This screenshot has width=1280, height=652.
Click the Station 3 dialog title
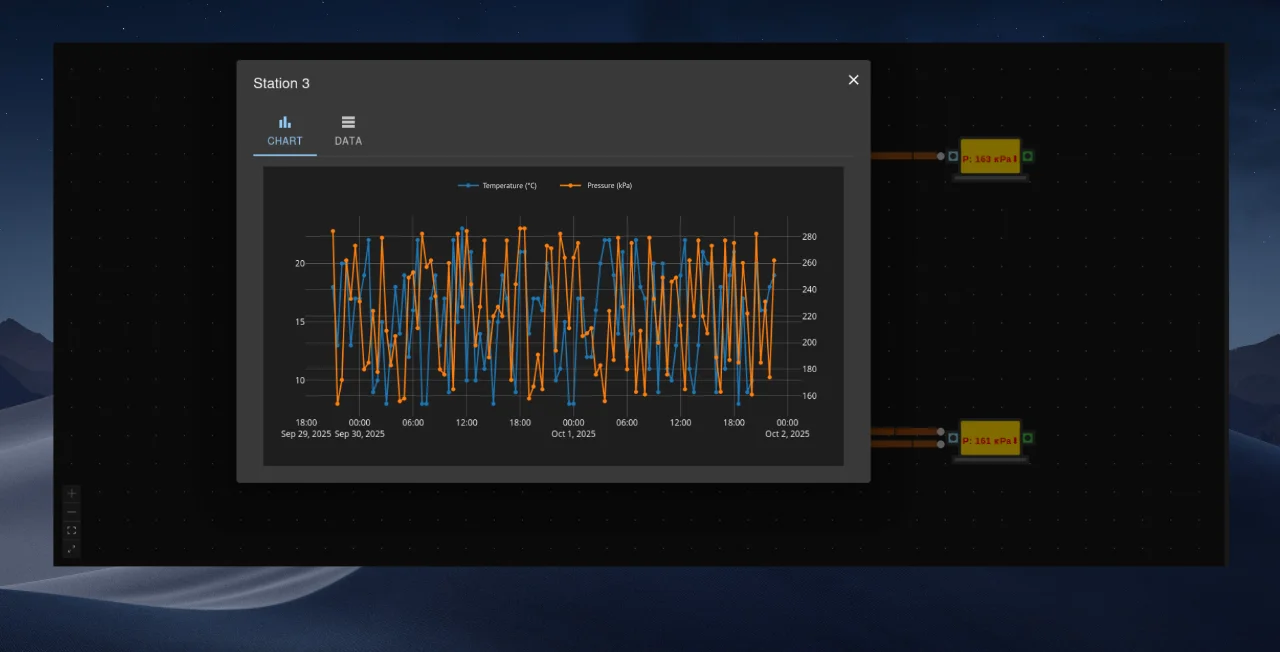point(281,83)
